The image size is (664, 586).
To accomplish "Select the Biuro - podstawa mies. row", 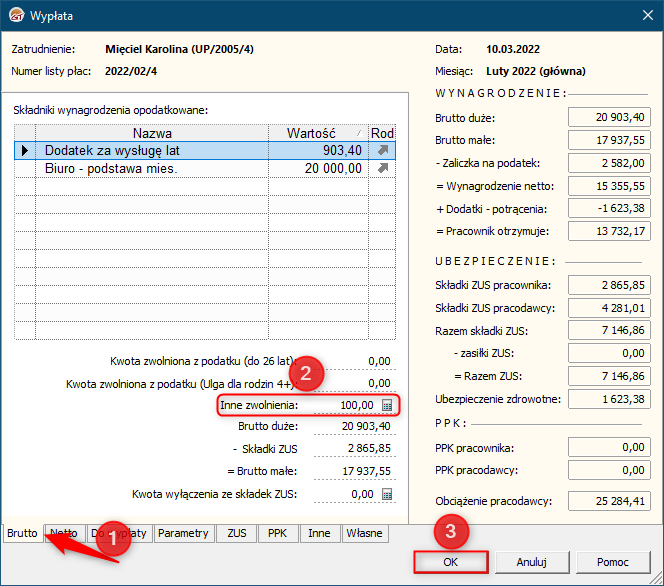I will (x=150, y=168).
